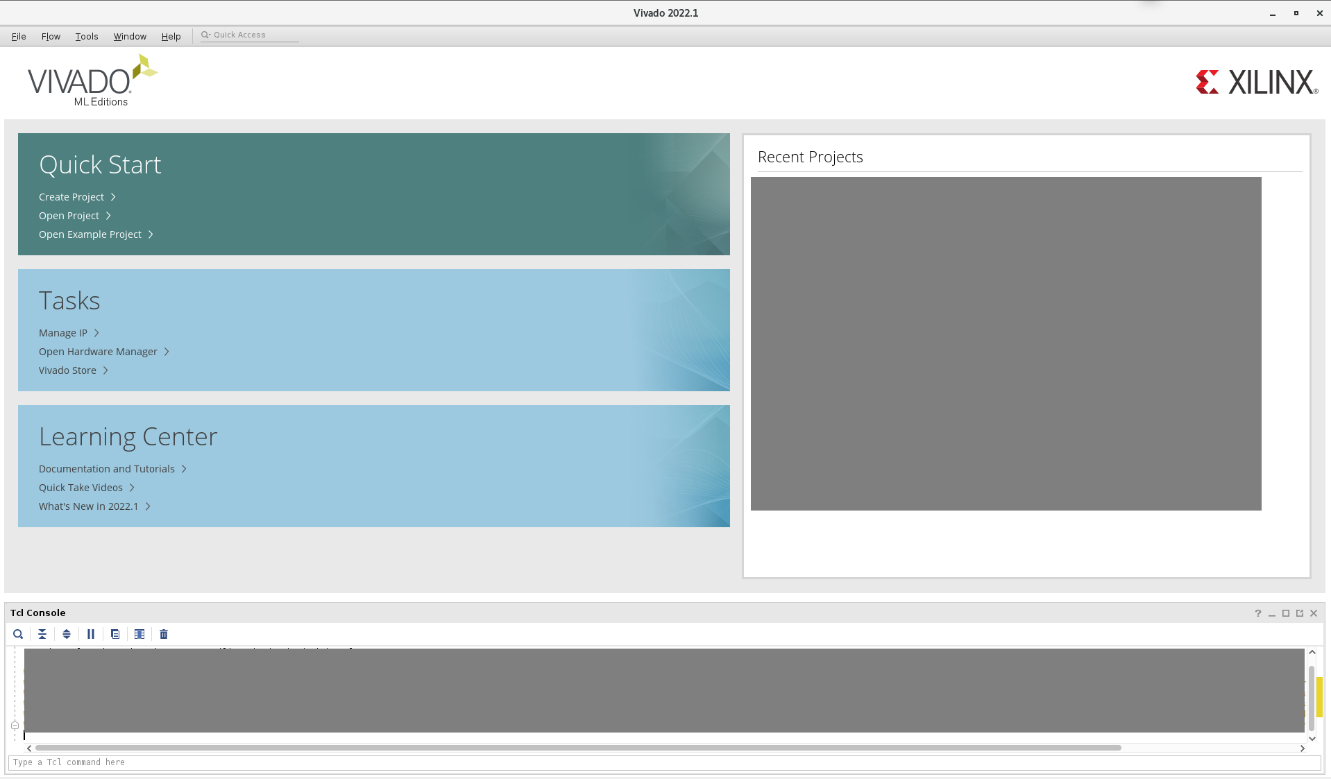
Task: Open the Flow menu
Action: tap(51, 36)
